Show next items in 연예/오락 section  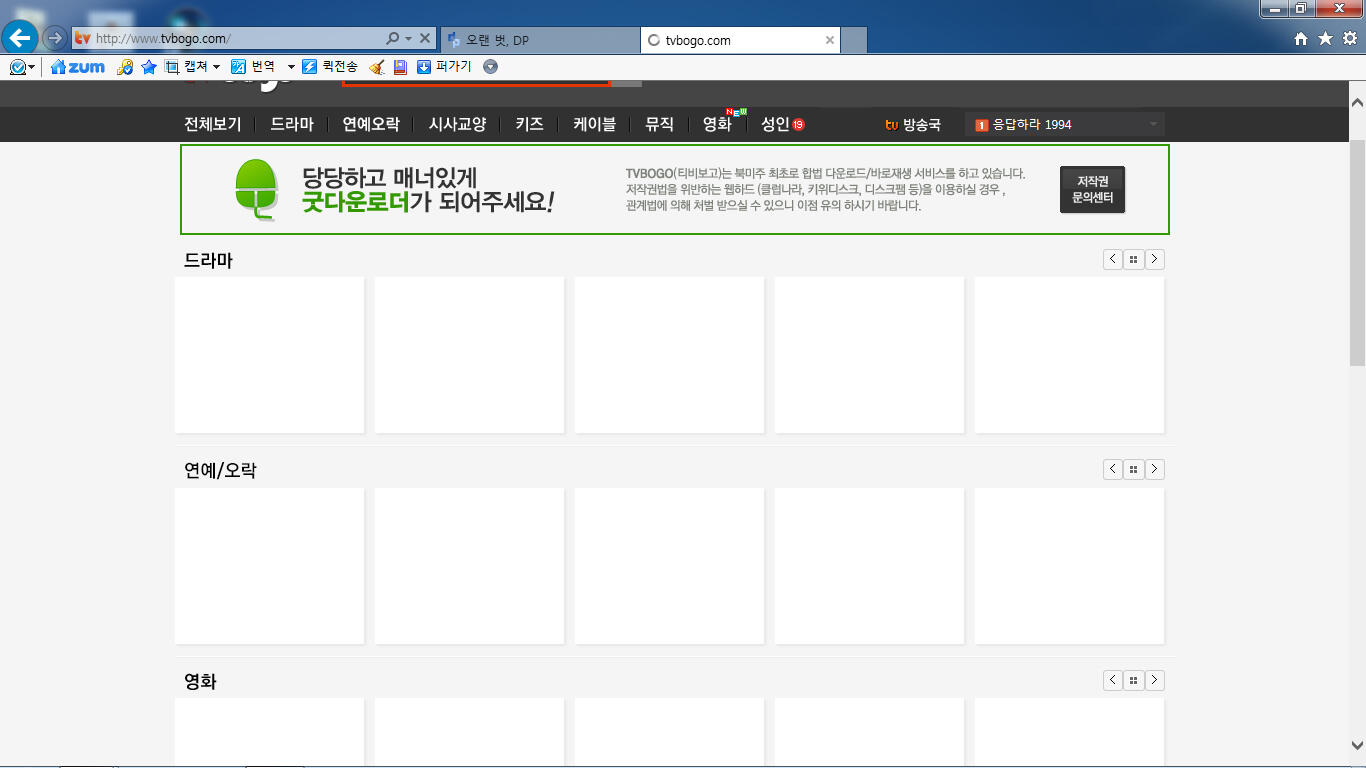click(1155, 469)
